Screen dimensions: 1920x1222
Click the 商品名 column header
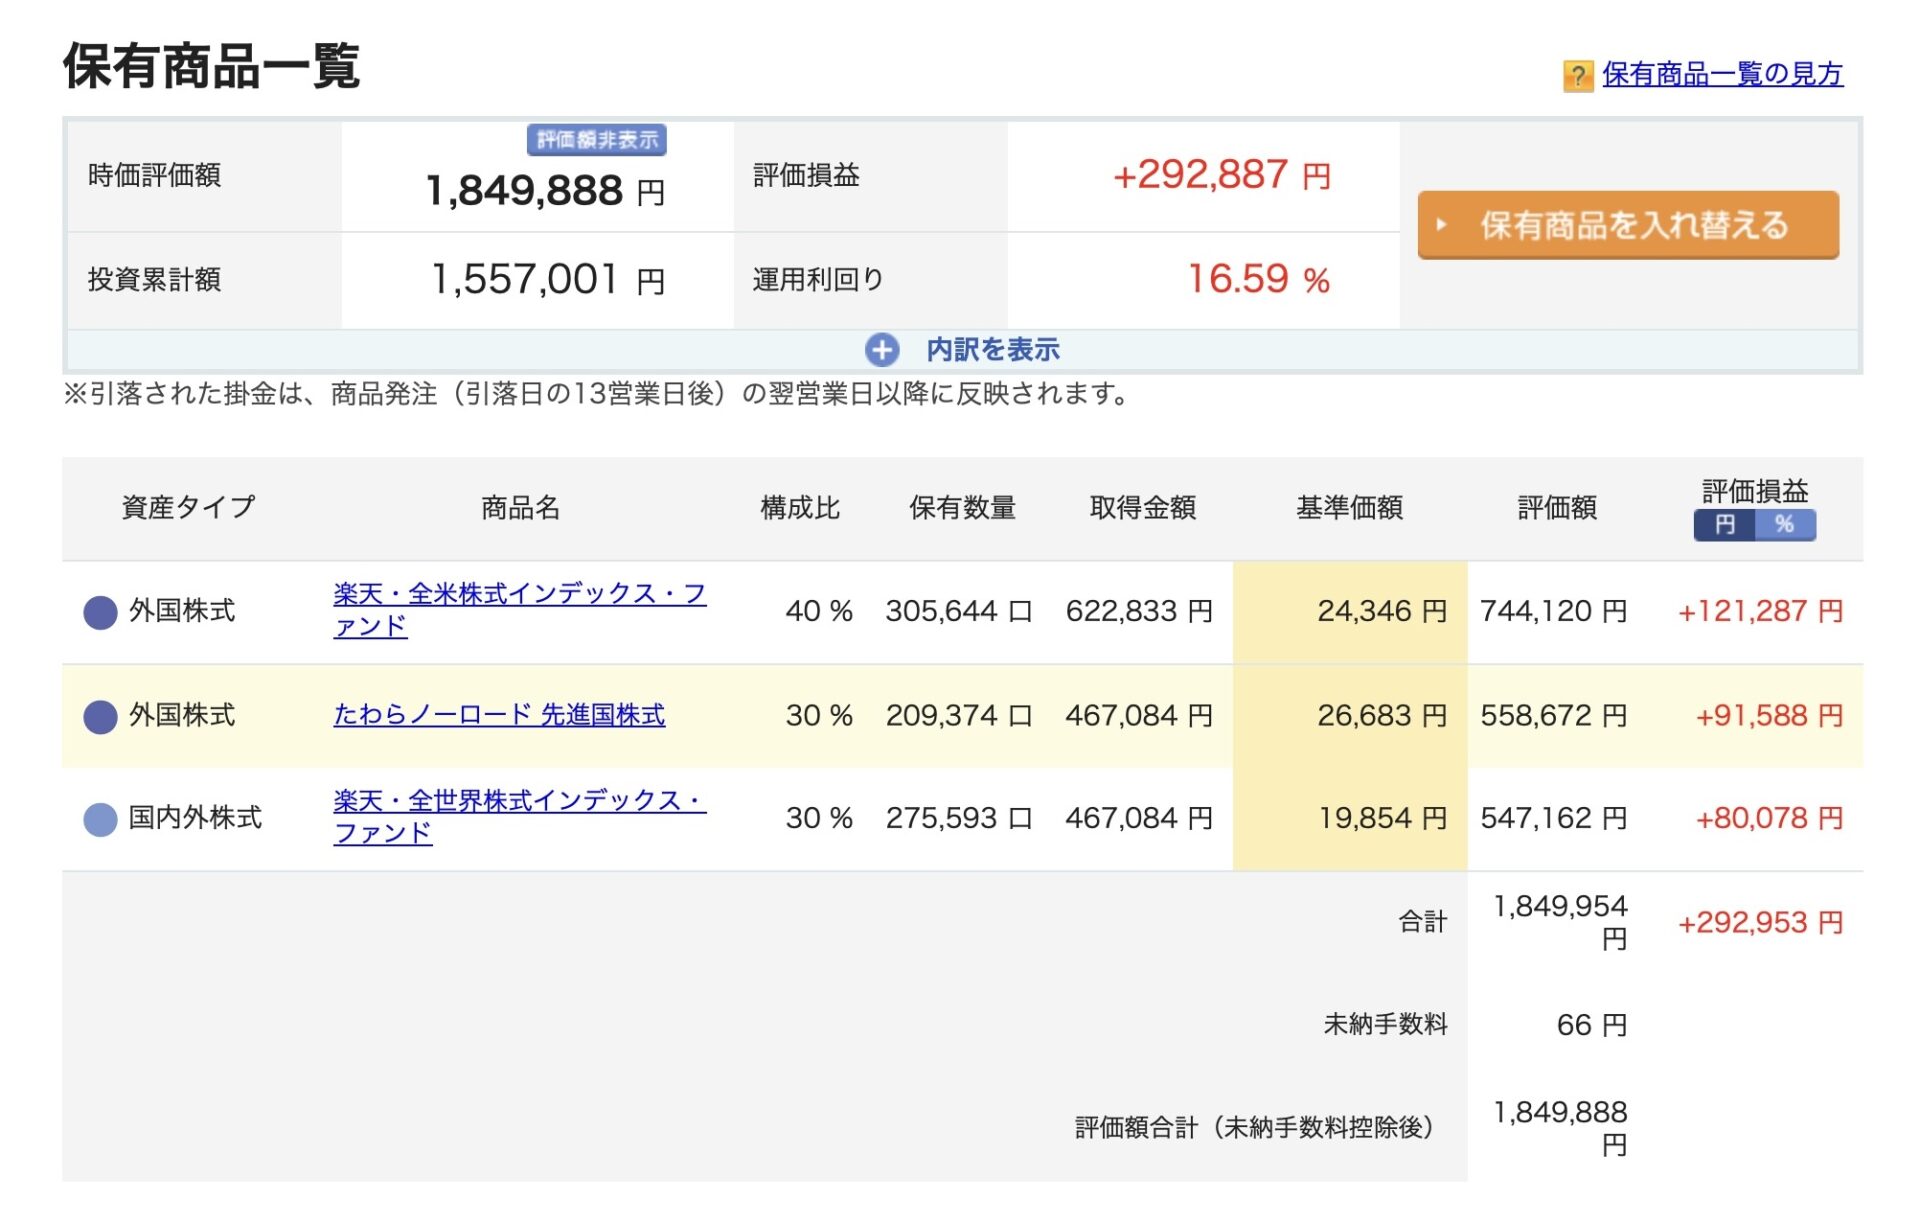coord(520,508)
